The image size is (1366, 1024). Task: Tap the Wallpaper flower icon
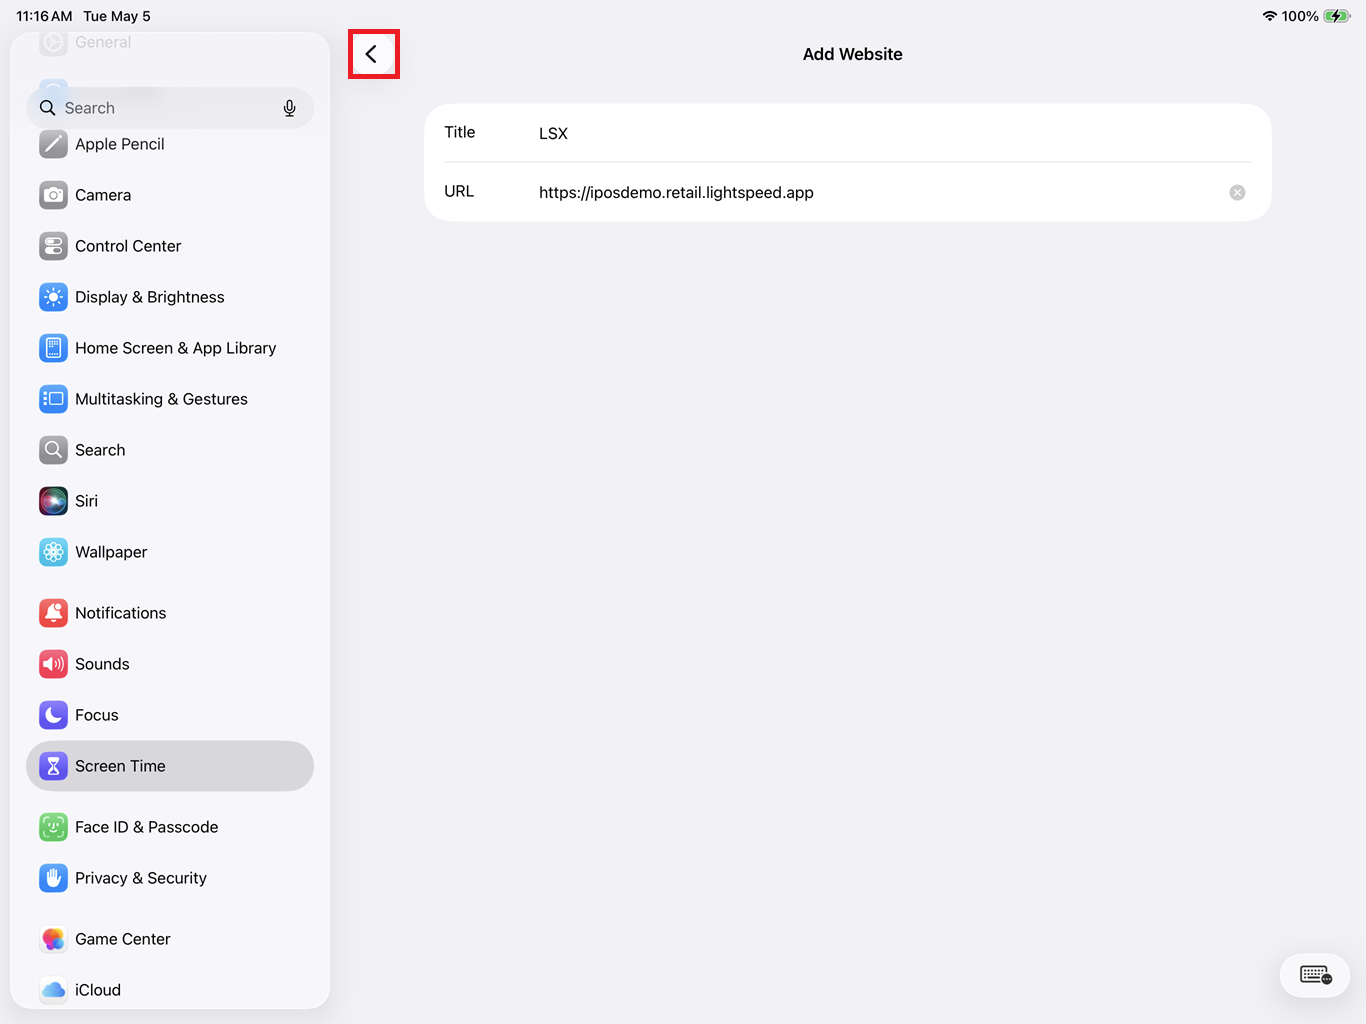pyautogui.click(x=54, y=552)
